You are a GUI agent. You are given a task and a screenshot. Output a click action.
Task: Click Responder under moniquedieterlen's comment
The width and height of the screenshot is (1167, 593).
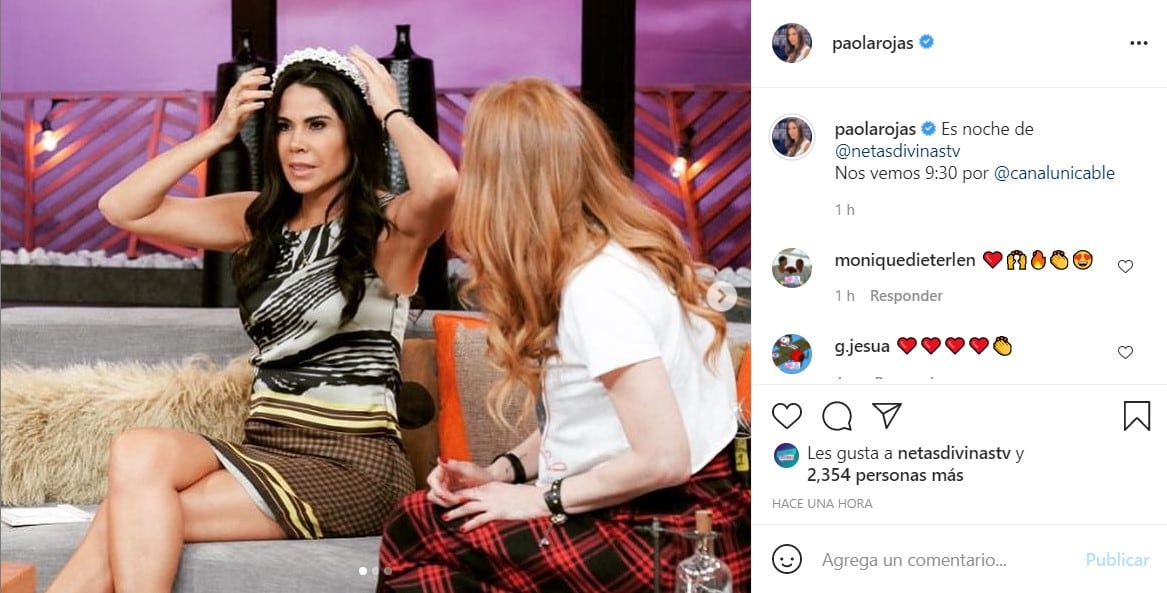click(x=906, y=295)
